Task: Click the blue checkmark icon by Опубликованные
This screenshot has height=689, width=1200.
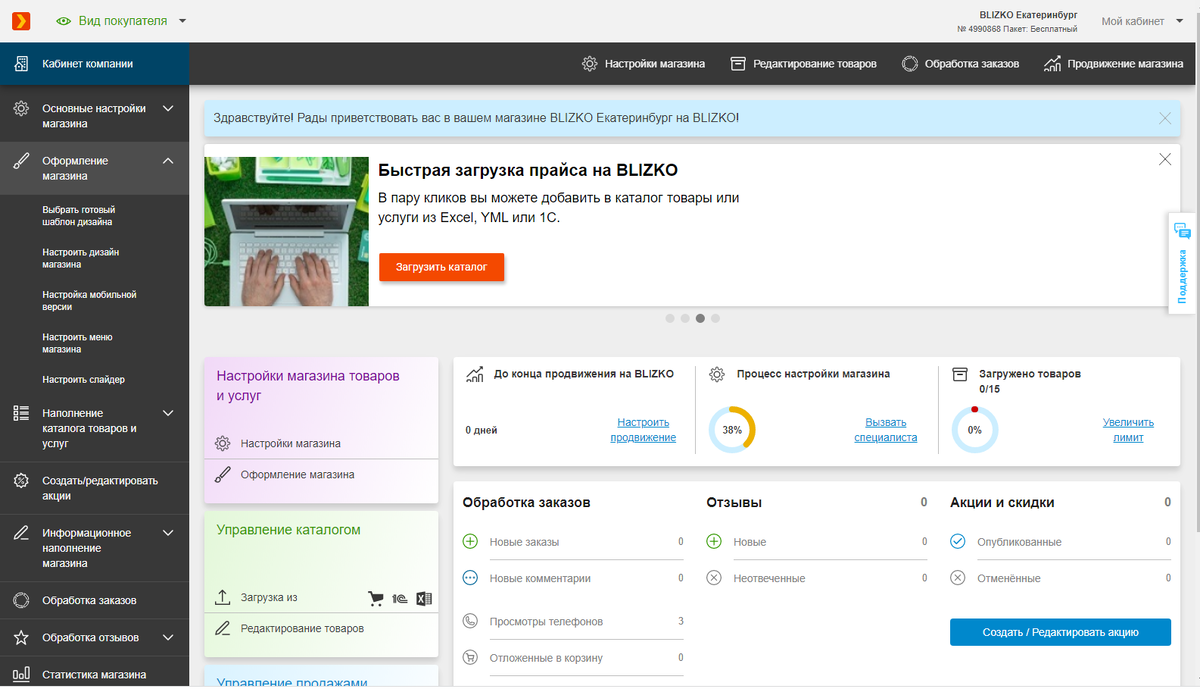Action: pos(957,541)
